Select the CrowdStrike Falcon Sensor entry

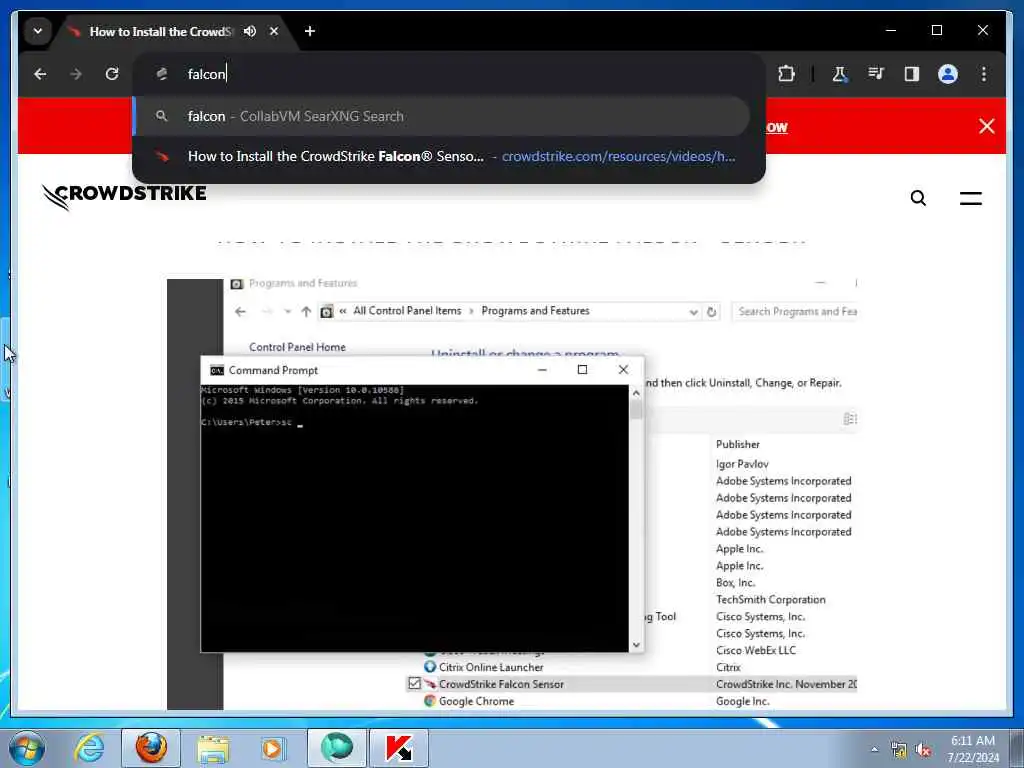[501, 684]
